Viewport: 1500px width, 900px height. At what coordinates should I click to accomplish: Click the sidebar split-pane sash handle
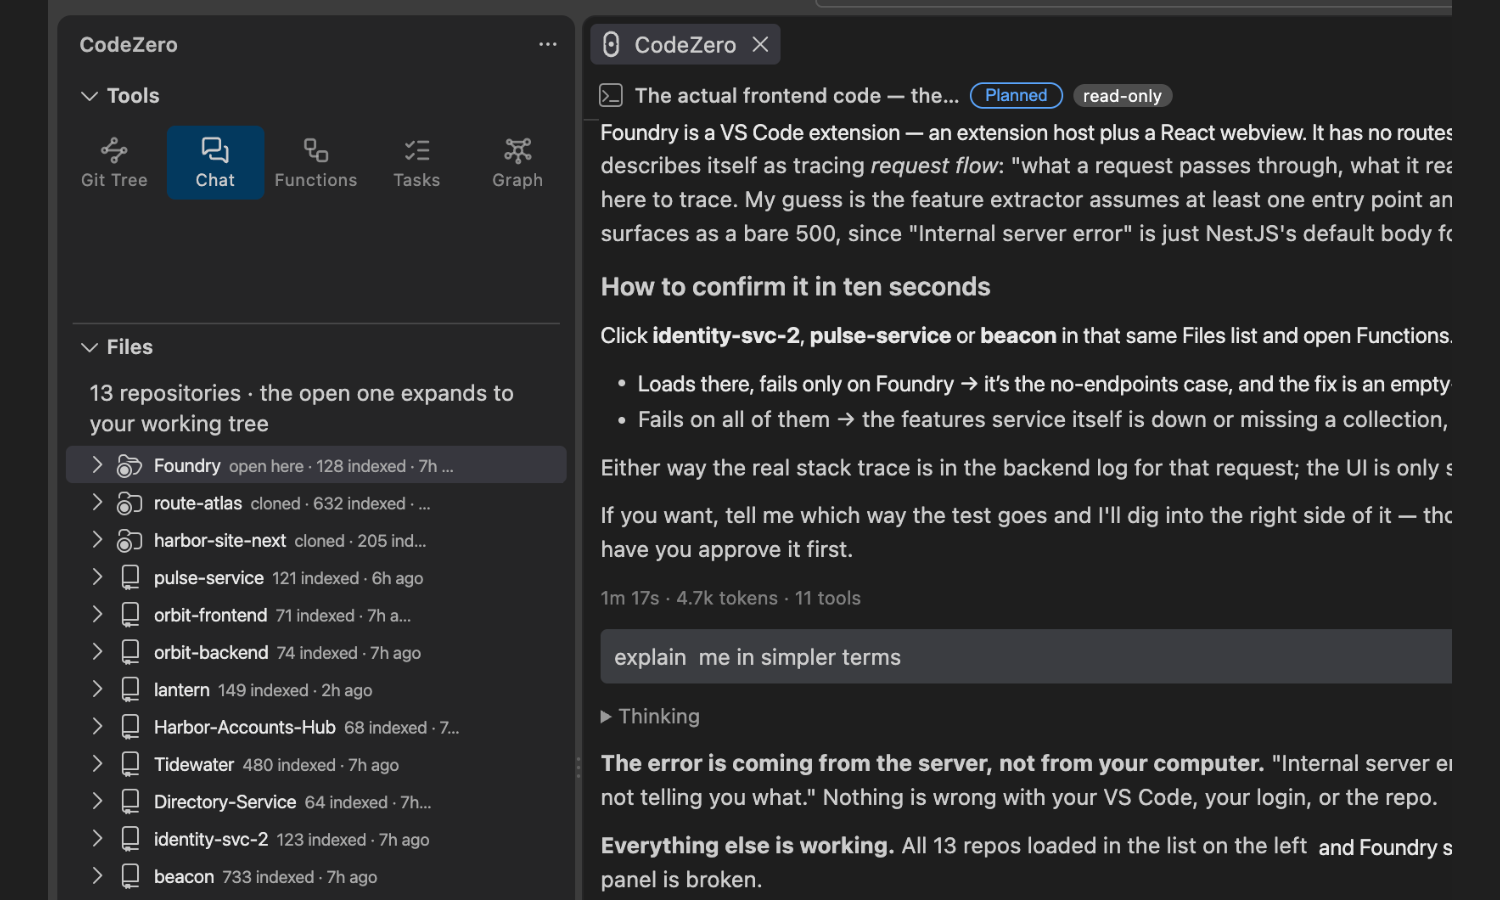(578, 767)
